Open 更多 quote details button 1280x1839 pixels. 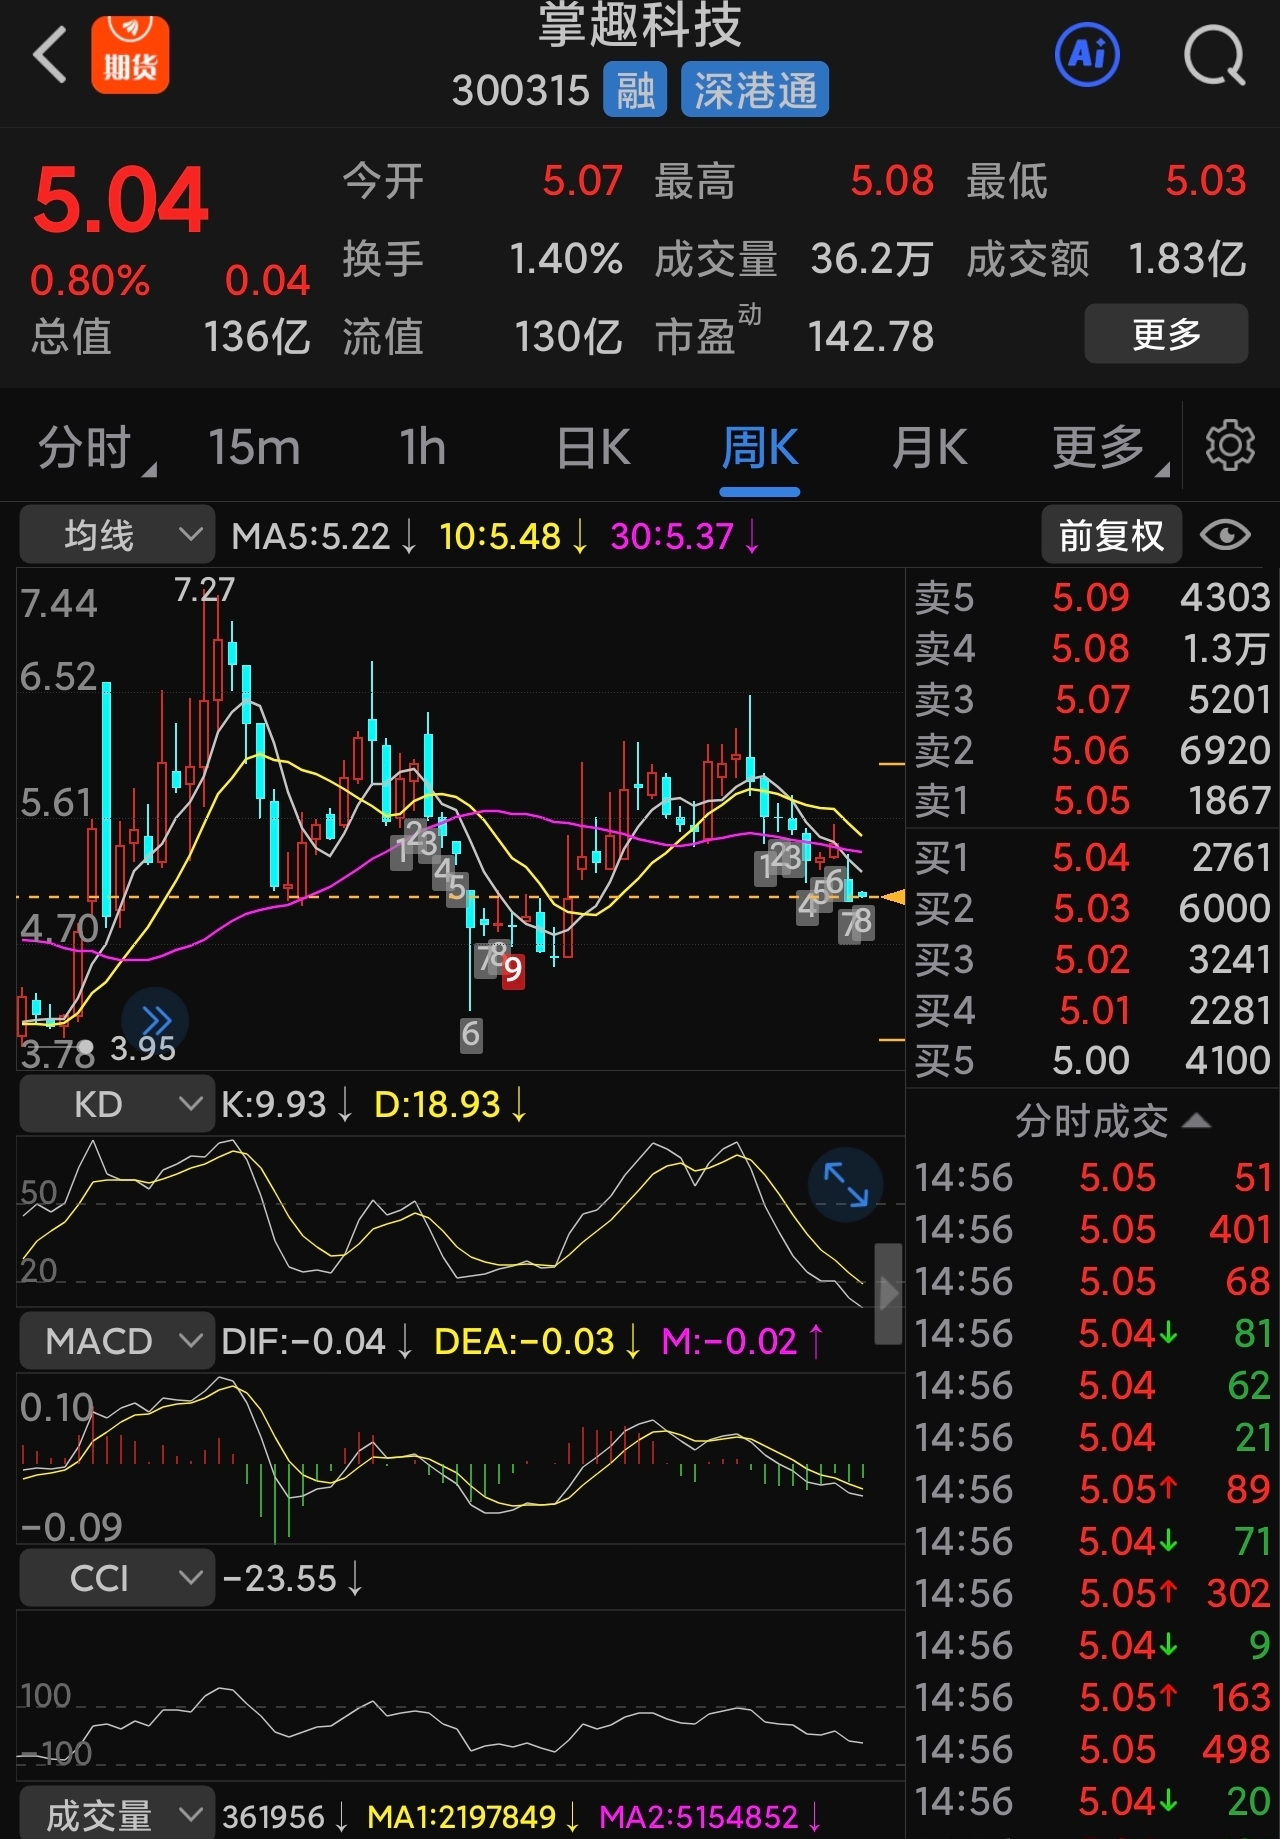[1166, 334]
